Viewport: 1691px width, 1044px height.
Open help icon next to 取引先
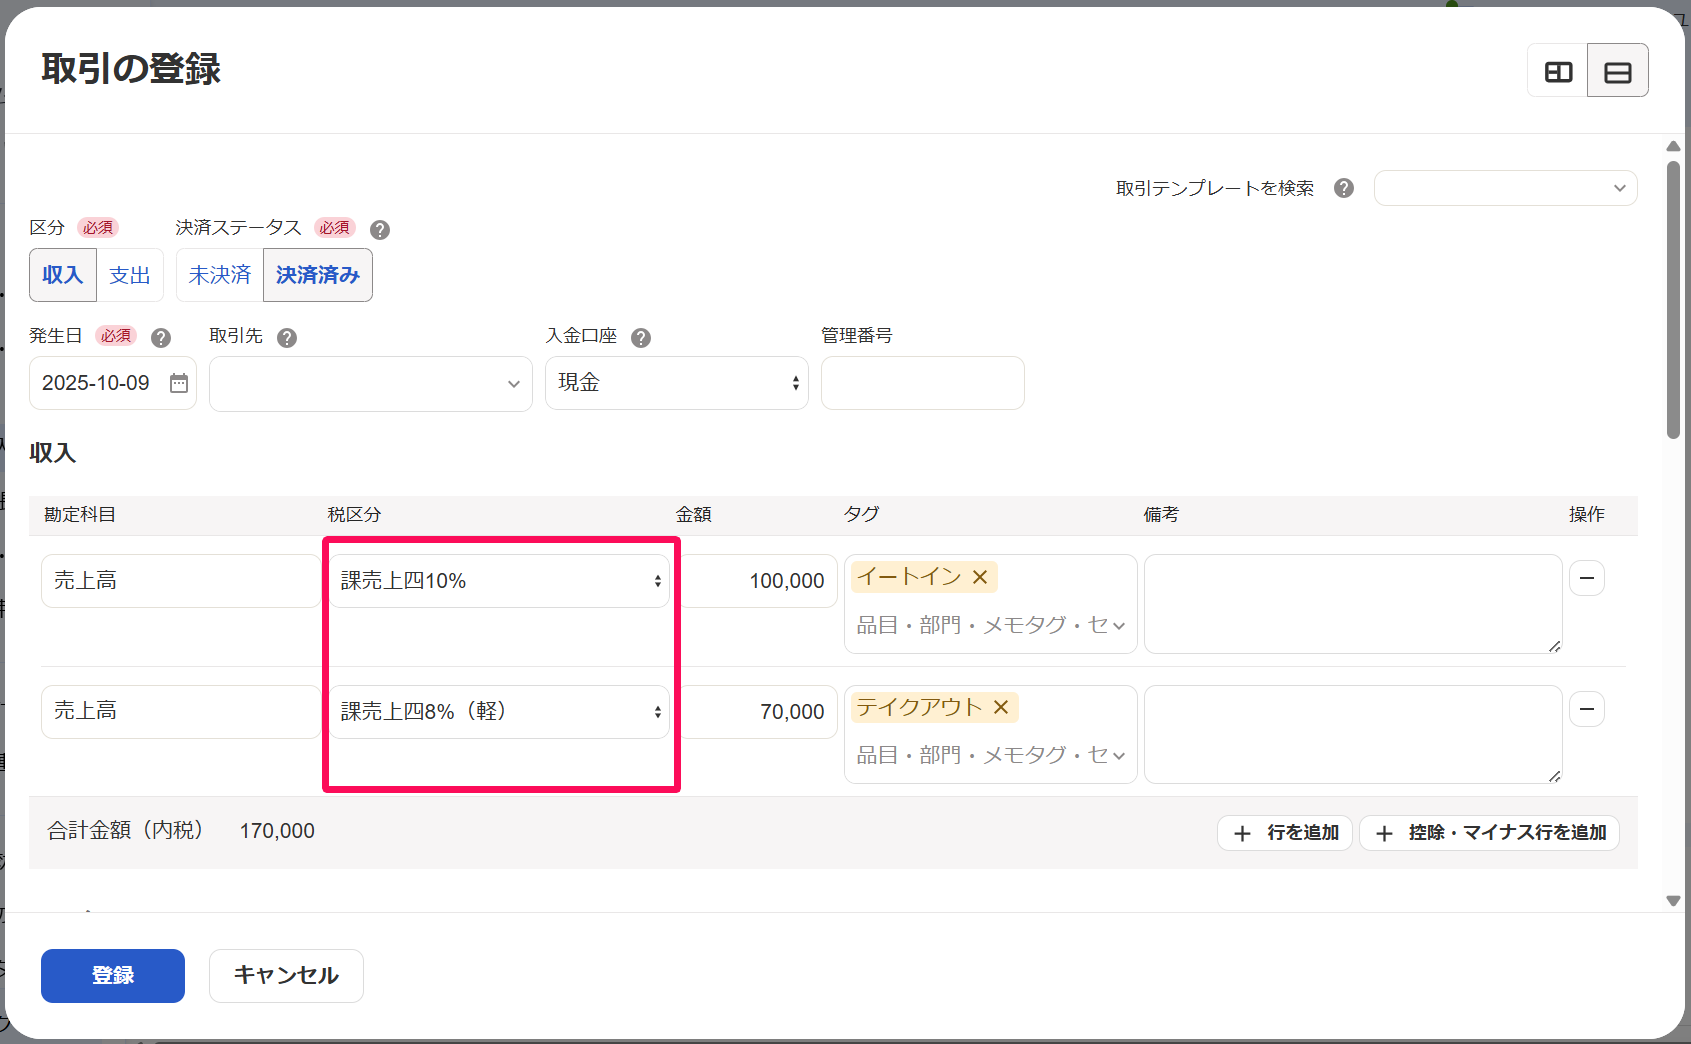[x=287, y=337]
